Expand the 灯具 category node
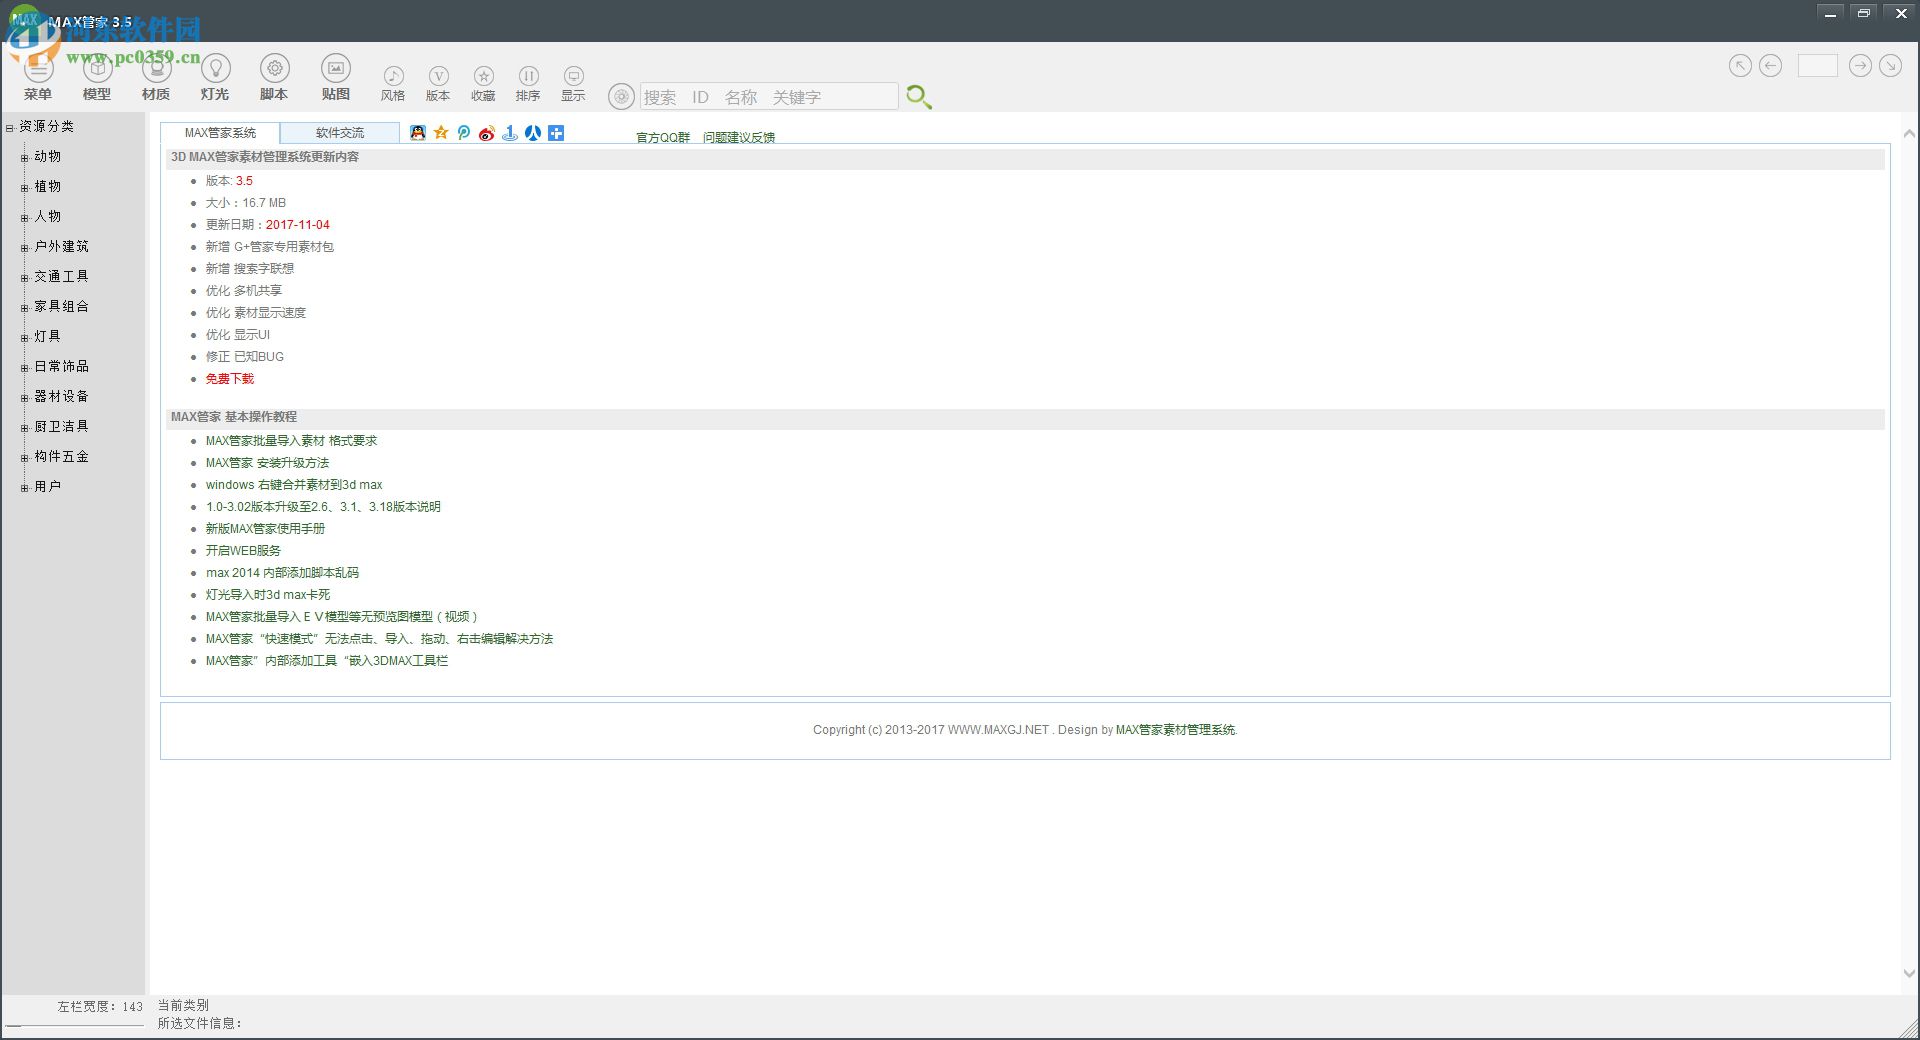Screen dimensions: 1920x1040 click(x=24, y=338)
